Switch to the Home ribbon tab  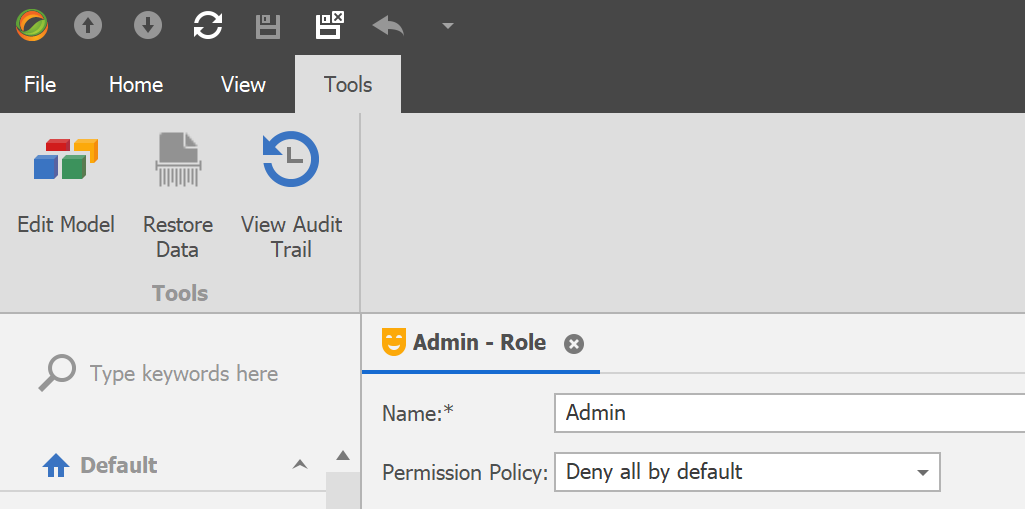coord(136,84)
